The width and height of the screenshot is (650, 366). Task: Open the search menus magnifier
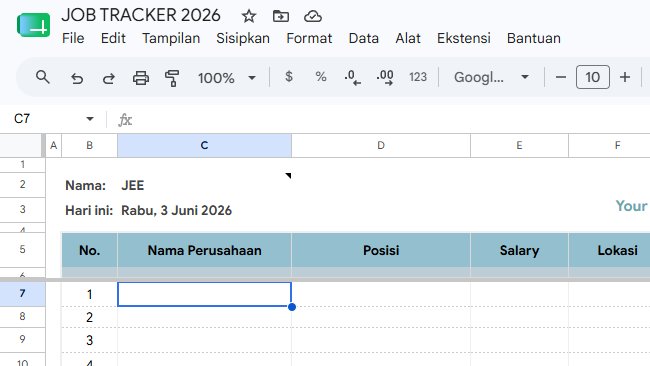coord(43,77)
